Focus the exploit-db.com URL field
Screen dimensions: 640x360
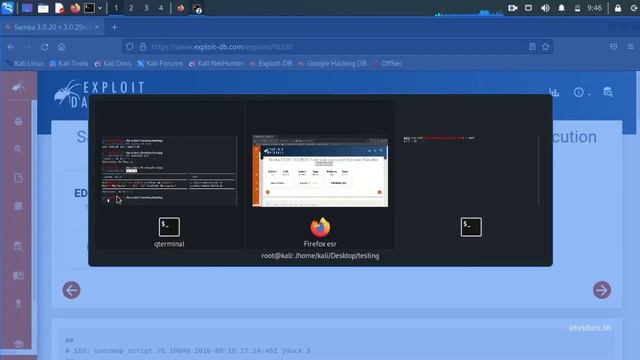pos(337,47)
